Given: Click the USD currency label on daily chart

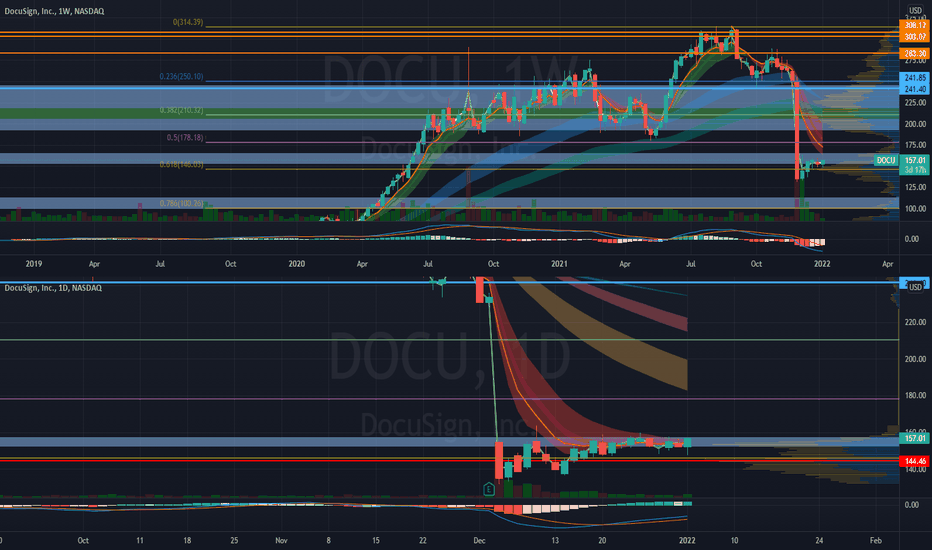Looking at the screenshot, I should 915,288.
